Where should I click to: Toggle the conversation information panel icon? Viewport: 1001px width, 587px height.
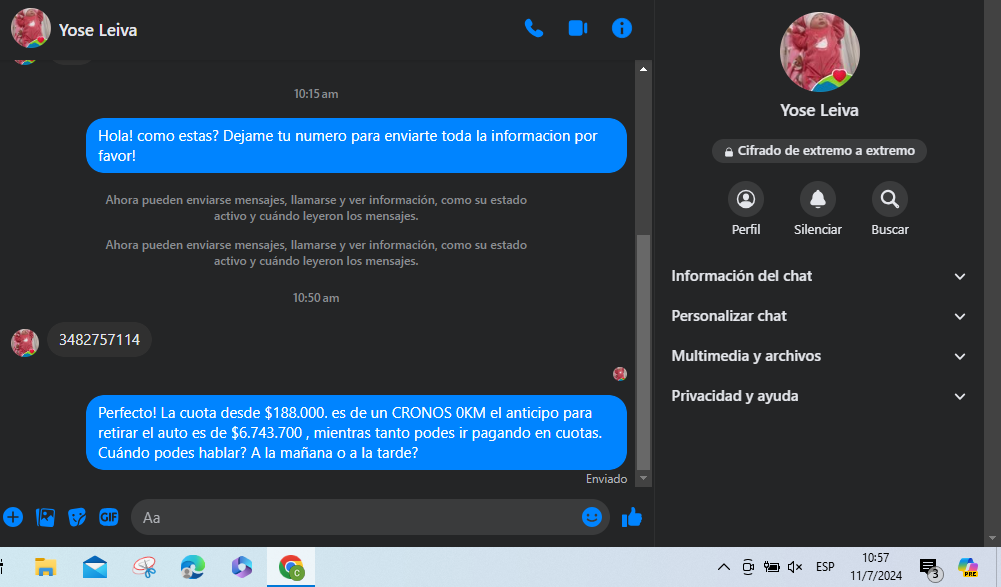(x=622, y=28)
